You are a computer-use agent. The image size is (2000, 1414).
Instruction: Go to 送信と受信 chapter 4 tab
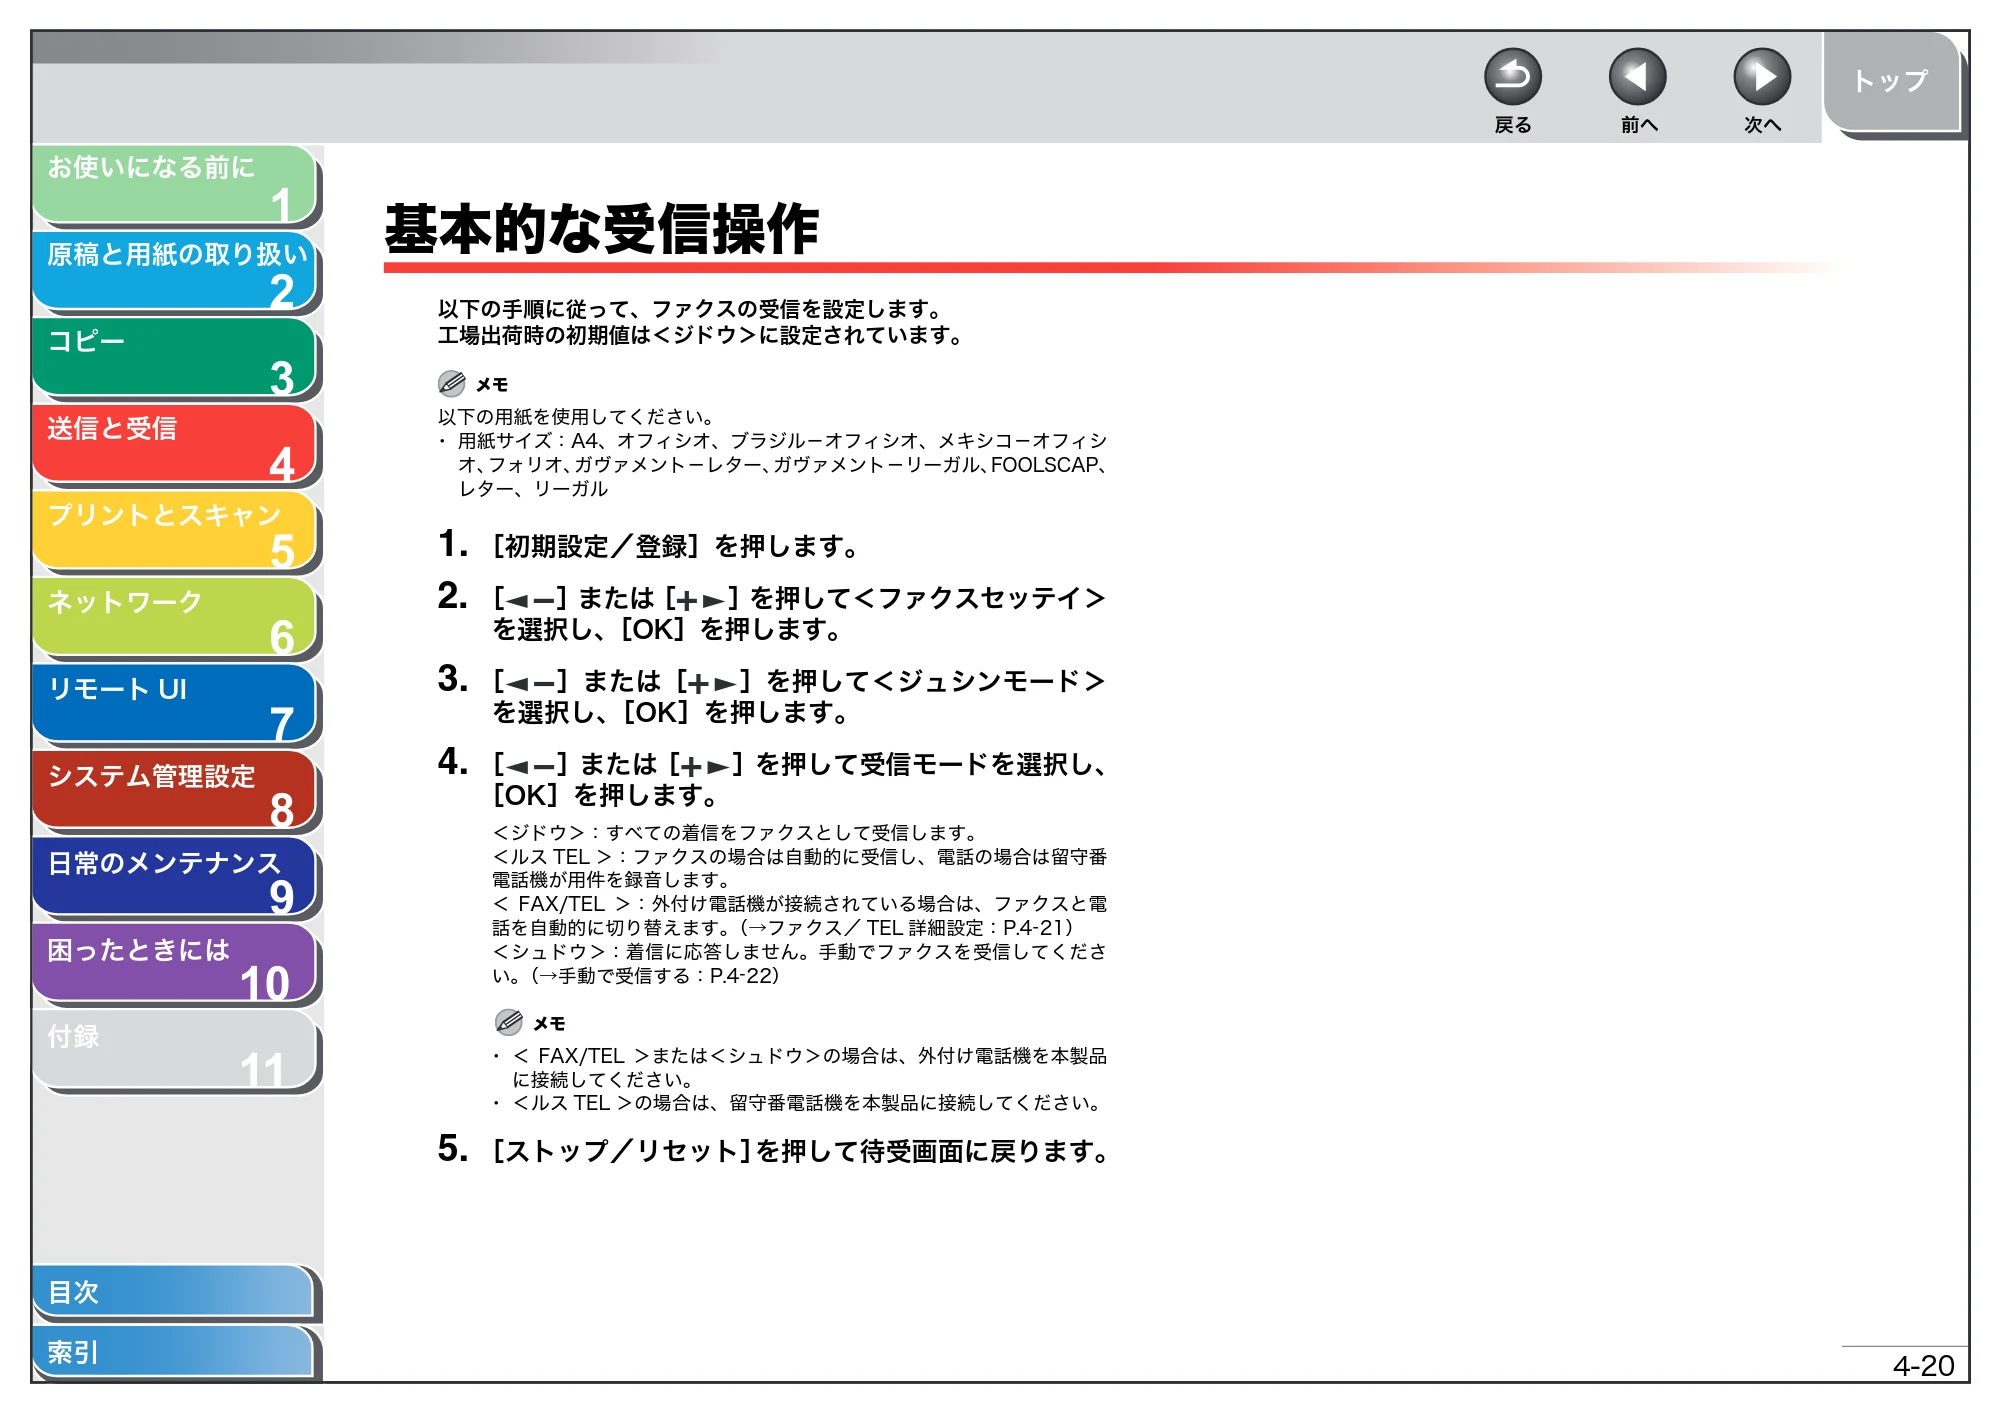175,444
